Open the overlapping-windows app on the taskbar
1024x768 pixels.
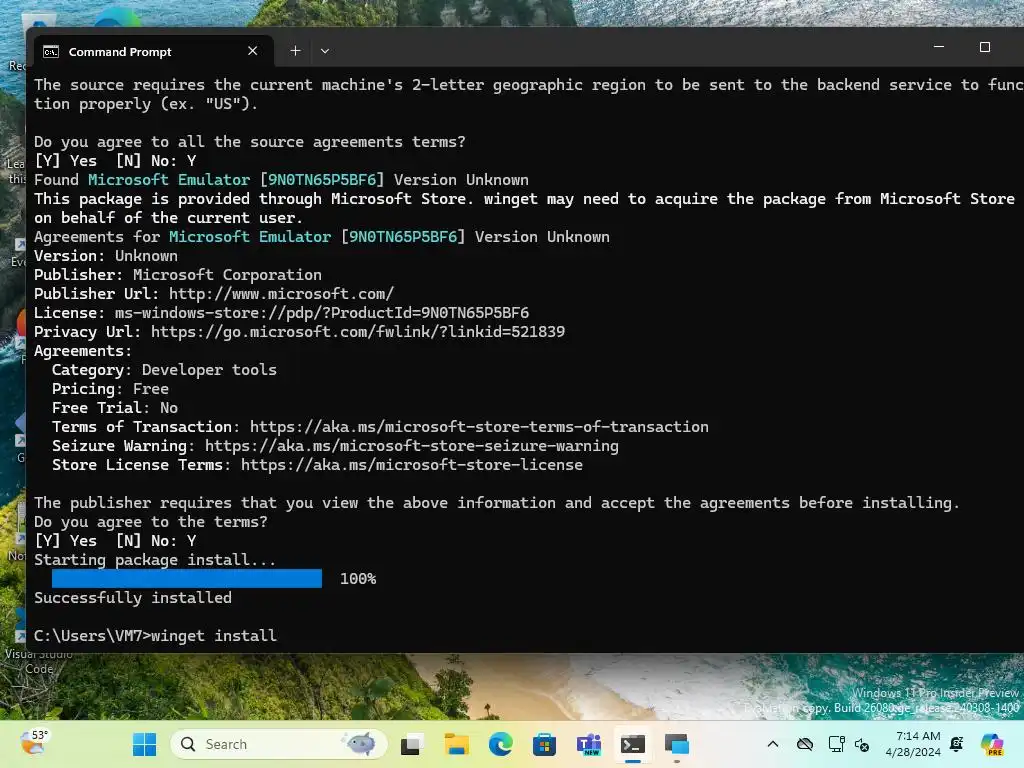click(677, 744)
